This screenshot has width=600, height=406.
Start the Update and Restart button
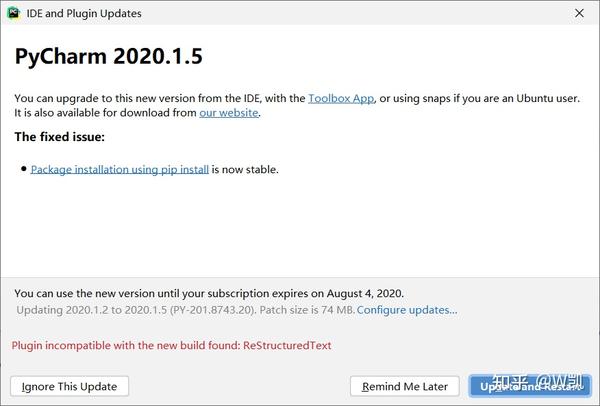[x=528, y=386]
